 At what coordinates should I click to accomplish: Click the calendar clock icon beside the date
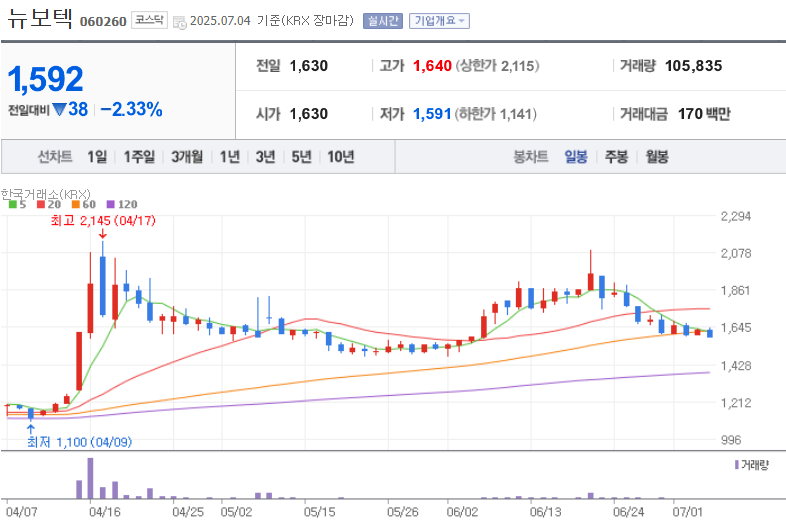(x=179, y=22)
